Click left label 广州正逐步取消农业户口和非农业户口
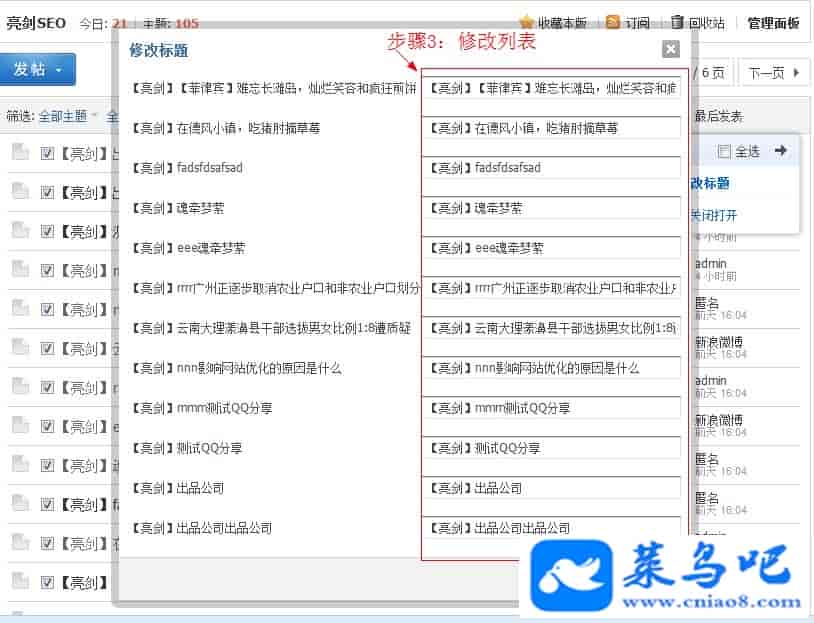 [x=275, y=288]
